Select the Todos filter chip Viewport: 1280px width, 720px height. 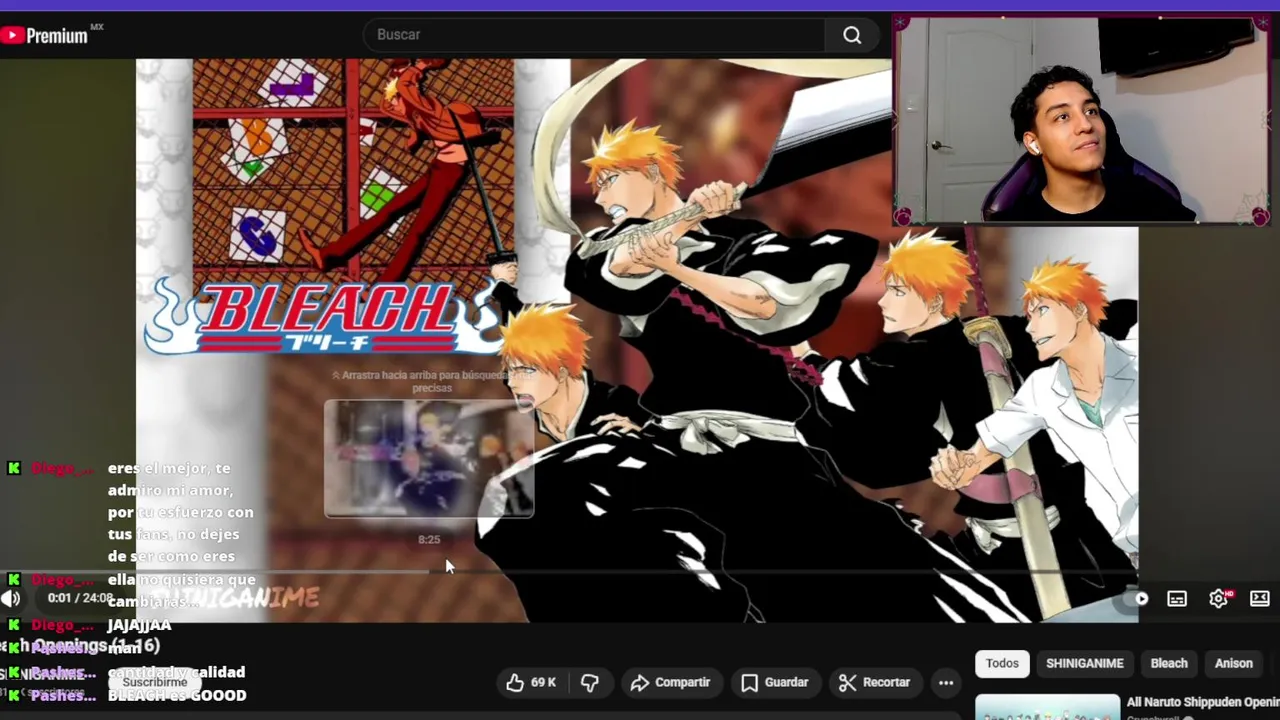(1002, 663)
